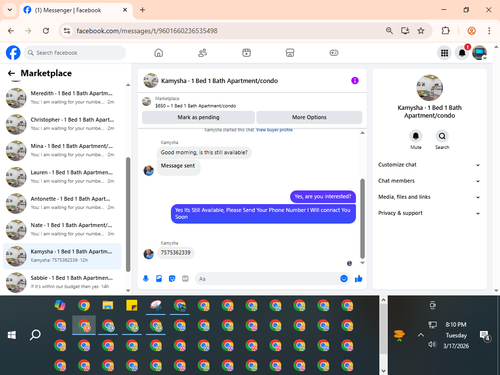
Task: Expand the Chat members section
Action: (429, 181)
